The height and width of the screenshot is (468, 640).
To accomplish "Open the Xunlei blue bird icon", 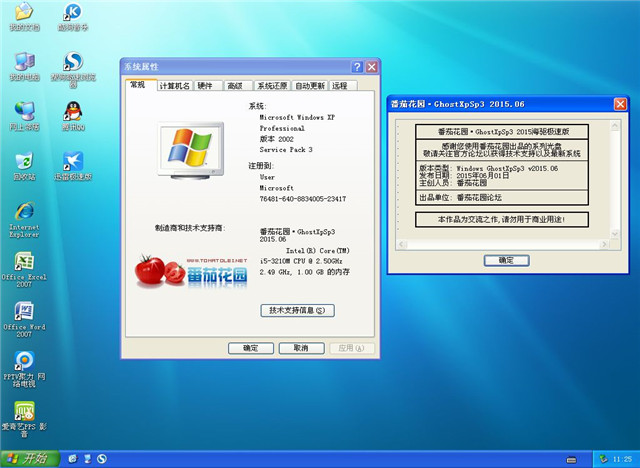I will (72, 161).
